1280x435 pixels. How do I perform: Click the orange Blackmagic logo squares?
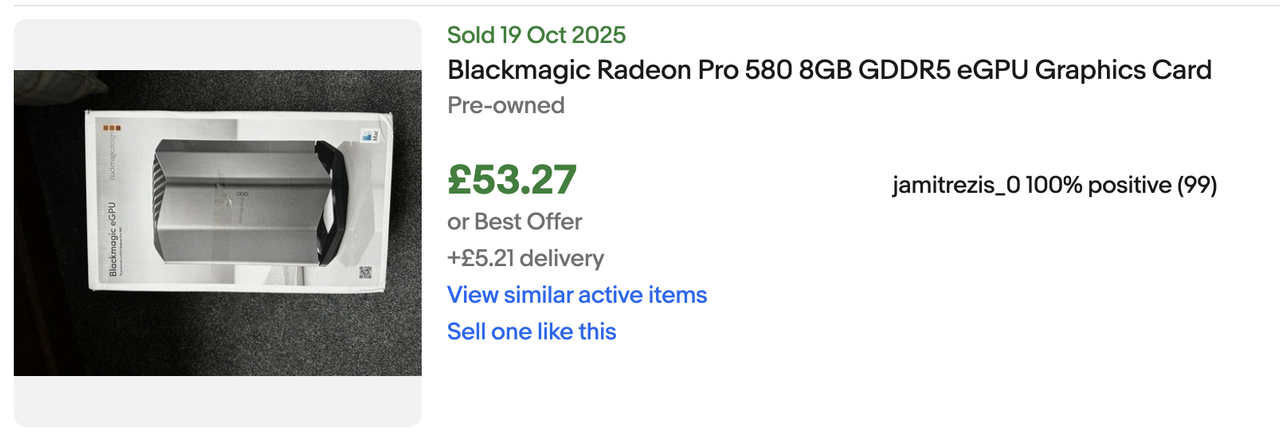click(x=110, y=128)
